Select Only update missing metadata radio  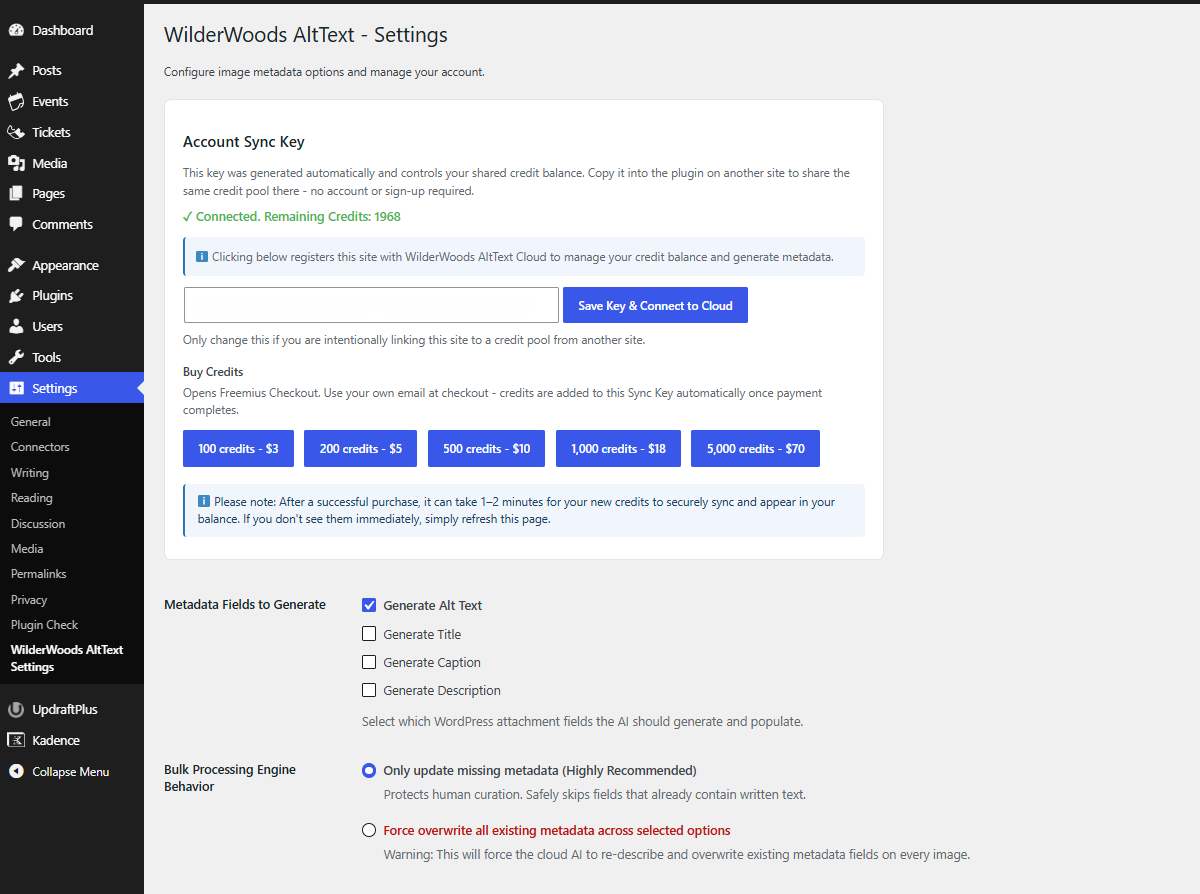pyautogui.click(x=369, y=770)
